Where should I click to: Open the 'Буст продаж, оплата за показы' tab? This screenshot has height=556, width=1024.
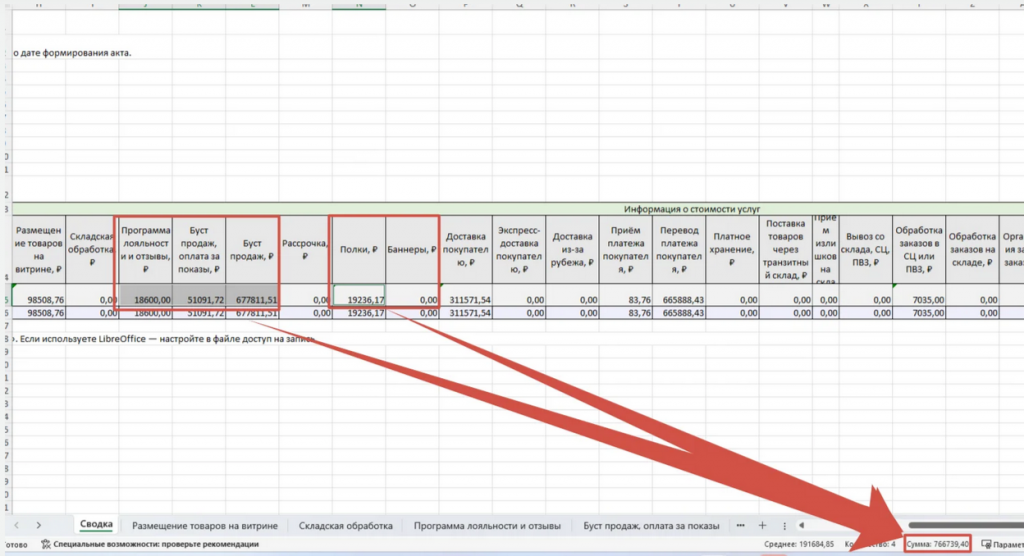[651, 525]
